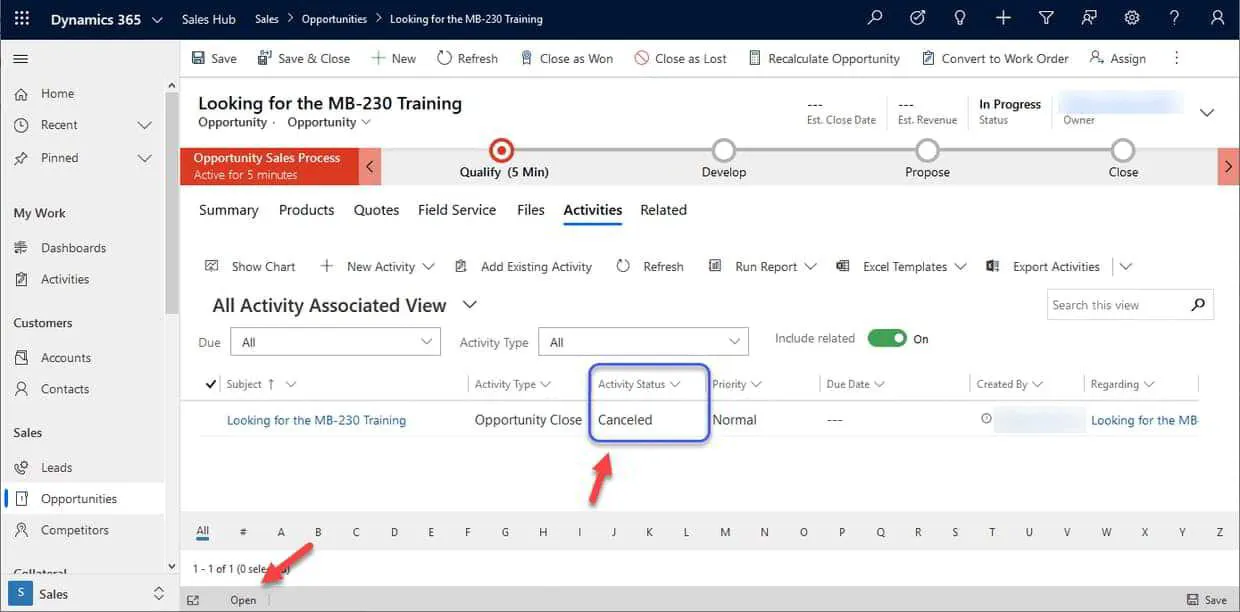The height and width of the screenshot is (612, 1240).
Task: Toggle the Include related switch
Action: [887, 339]
